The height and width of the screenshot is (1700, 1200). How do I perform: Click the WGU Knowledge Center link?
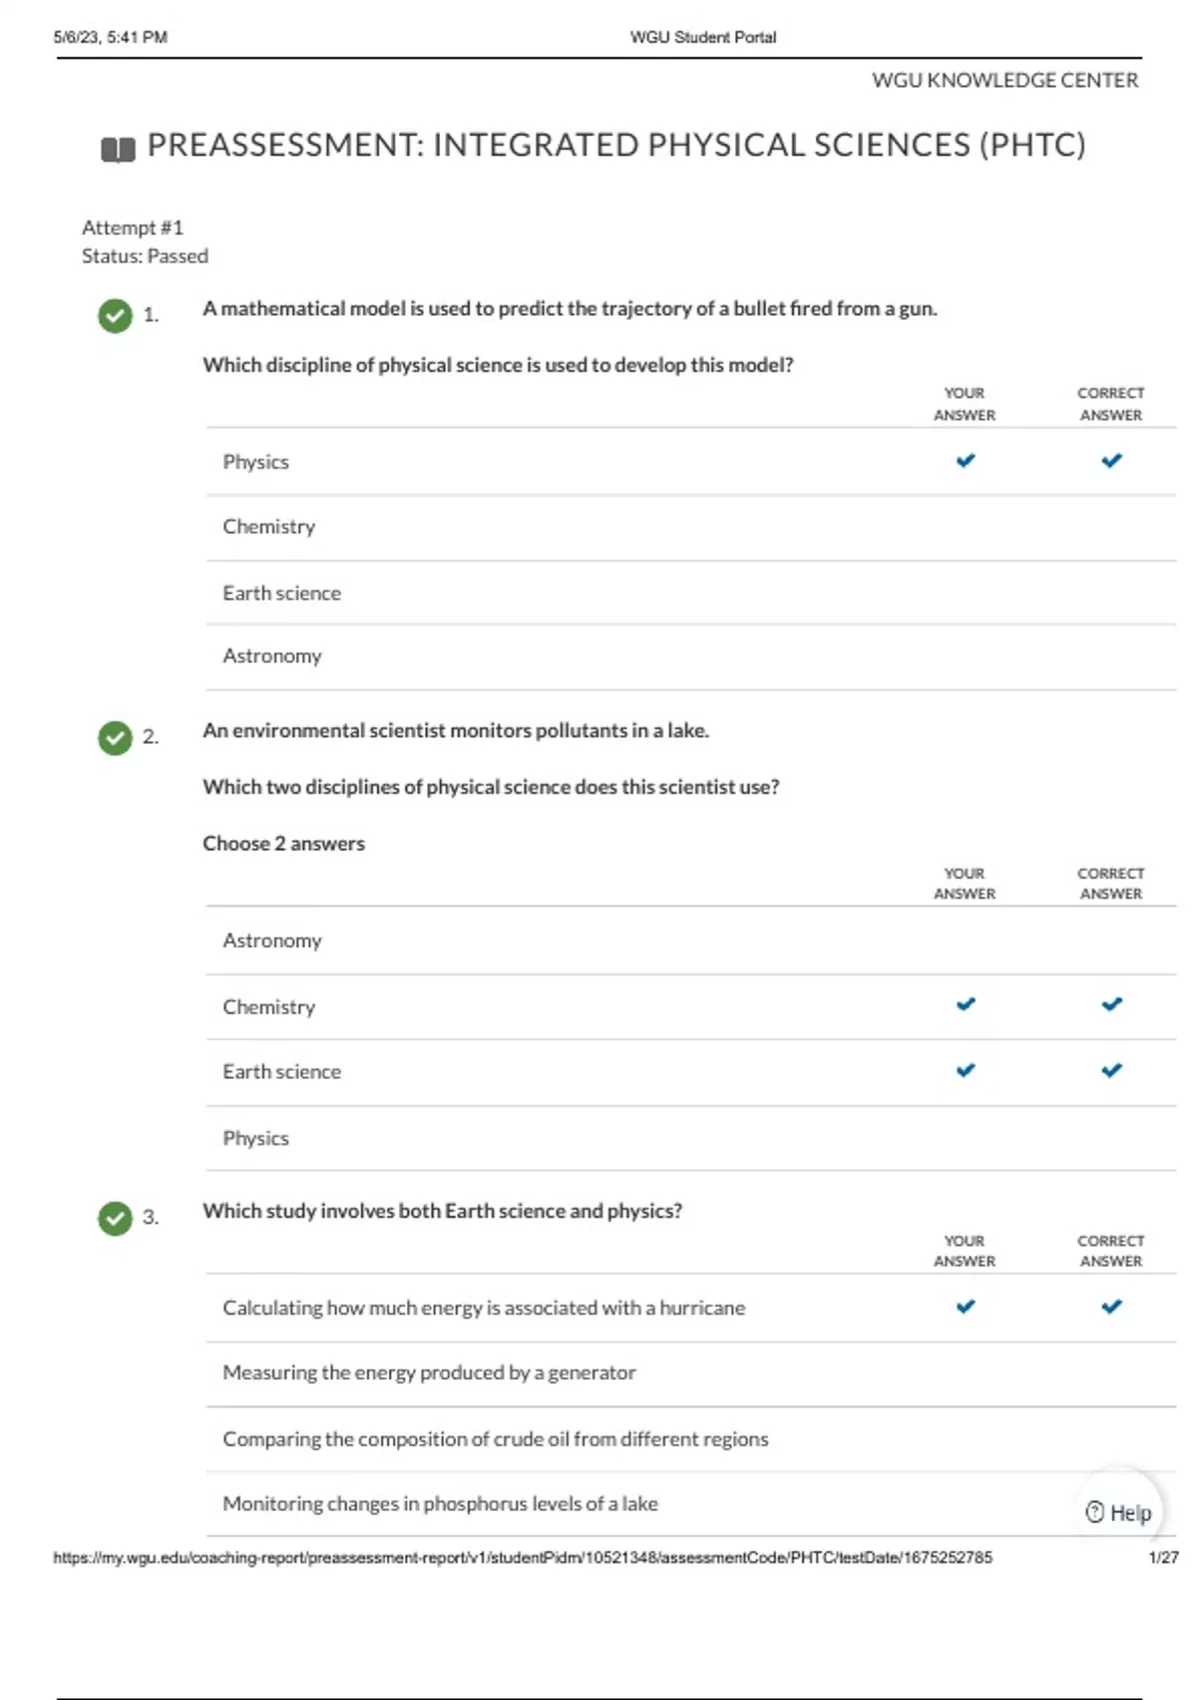coord(1005,80)
